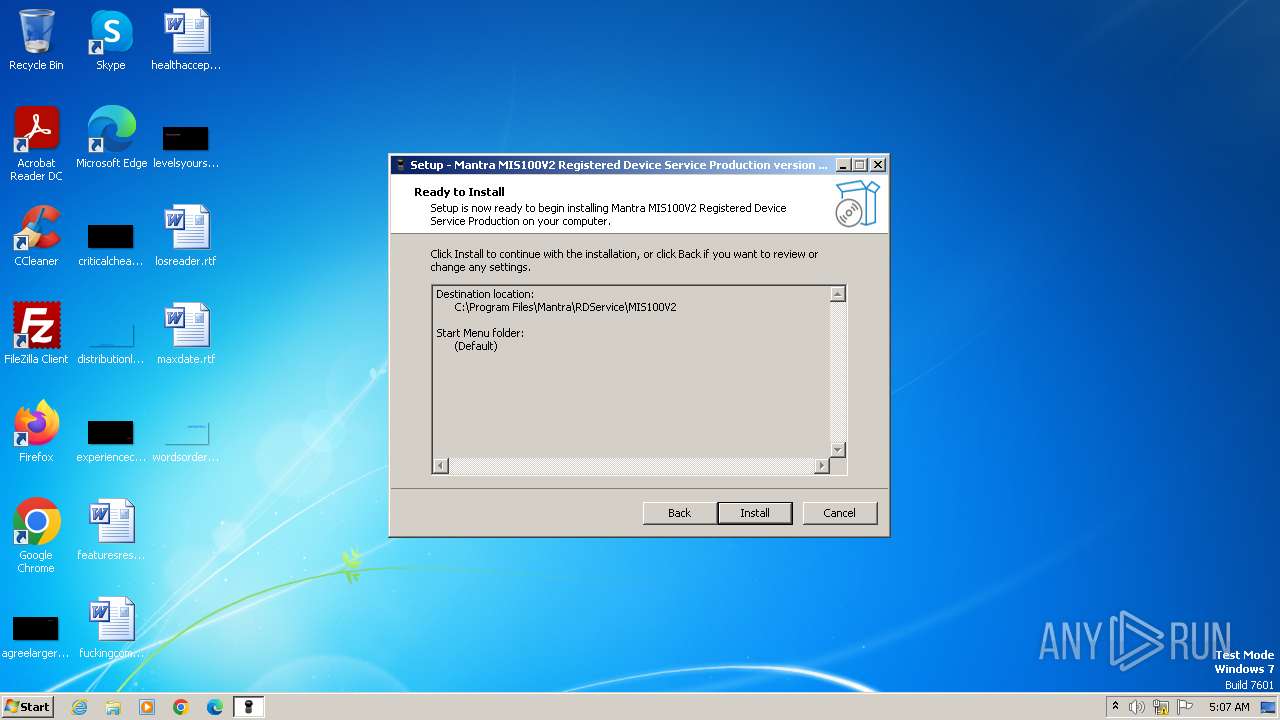This screenshot has height=720, width=1280.
Task: Launch Firefox from the desktop
Action: tap(36, 432)
